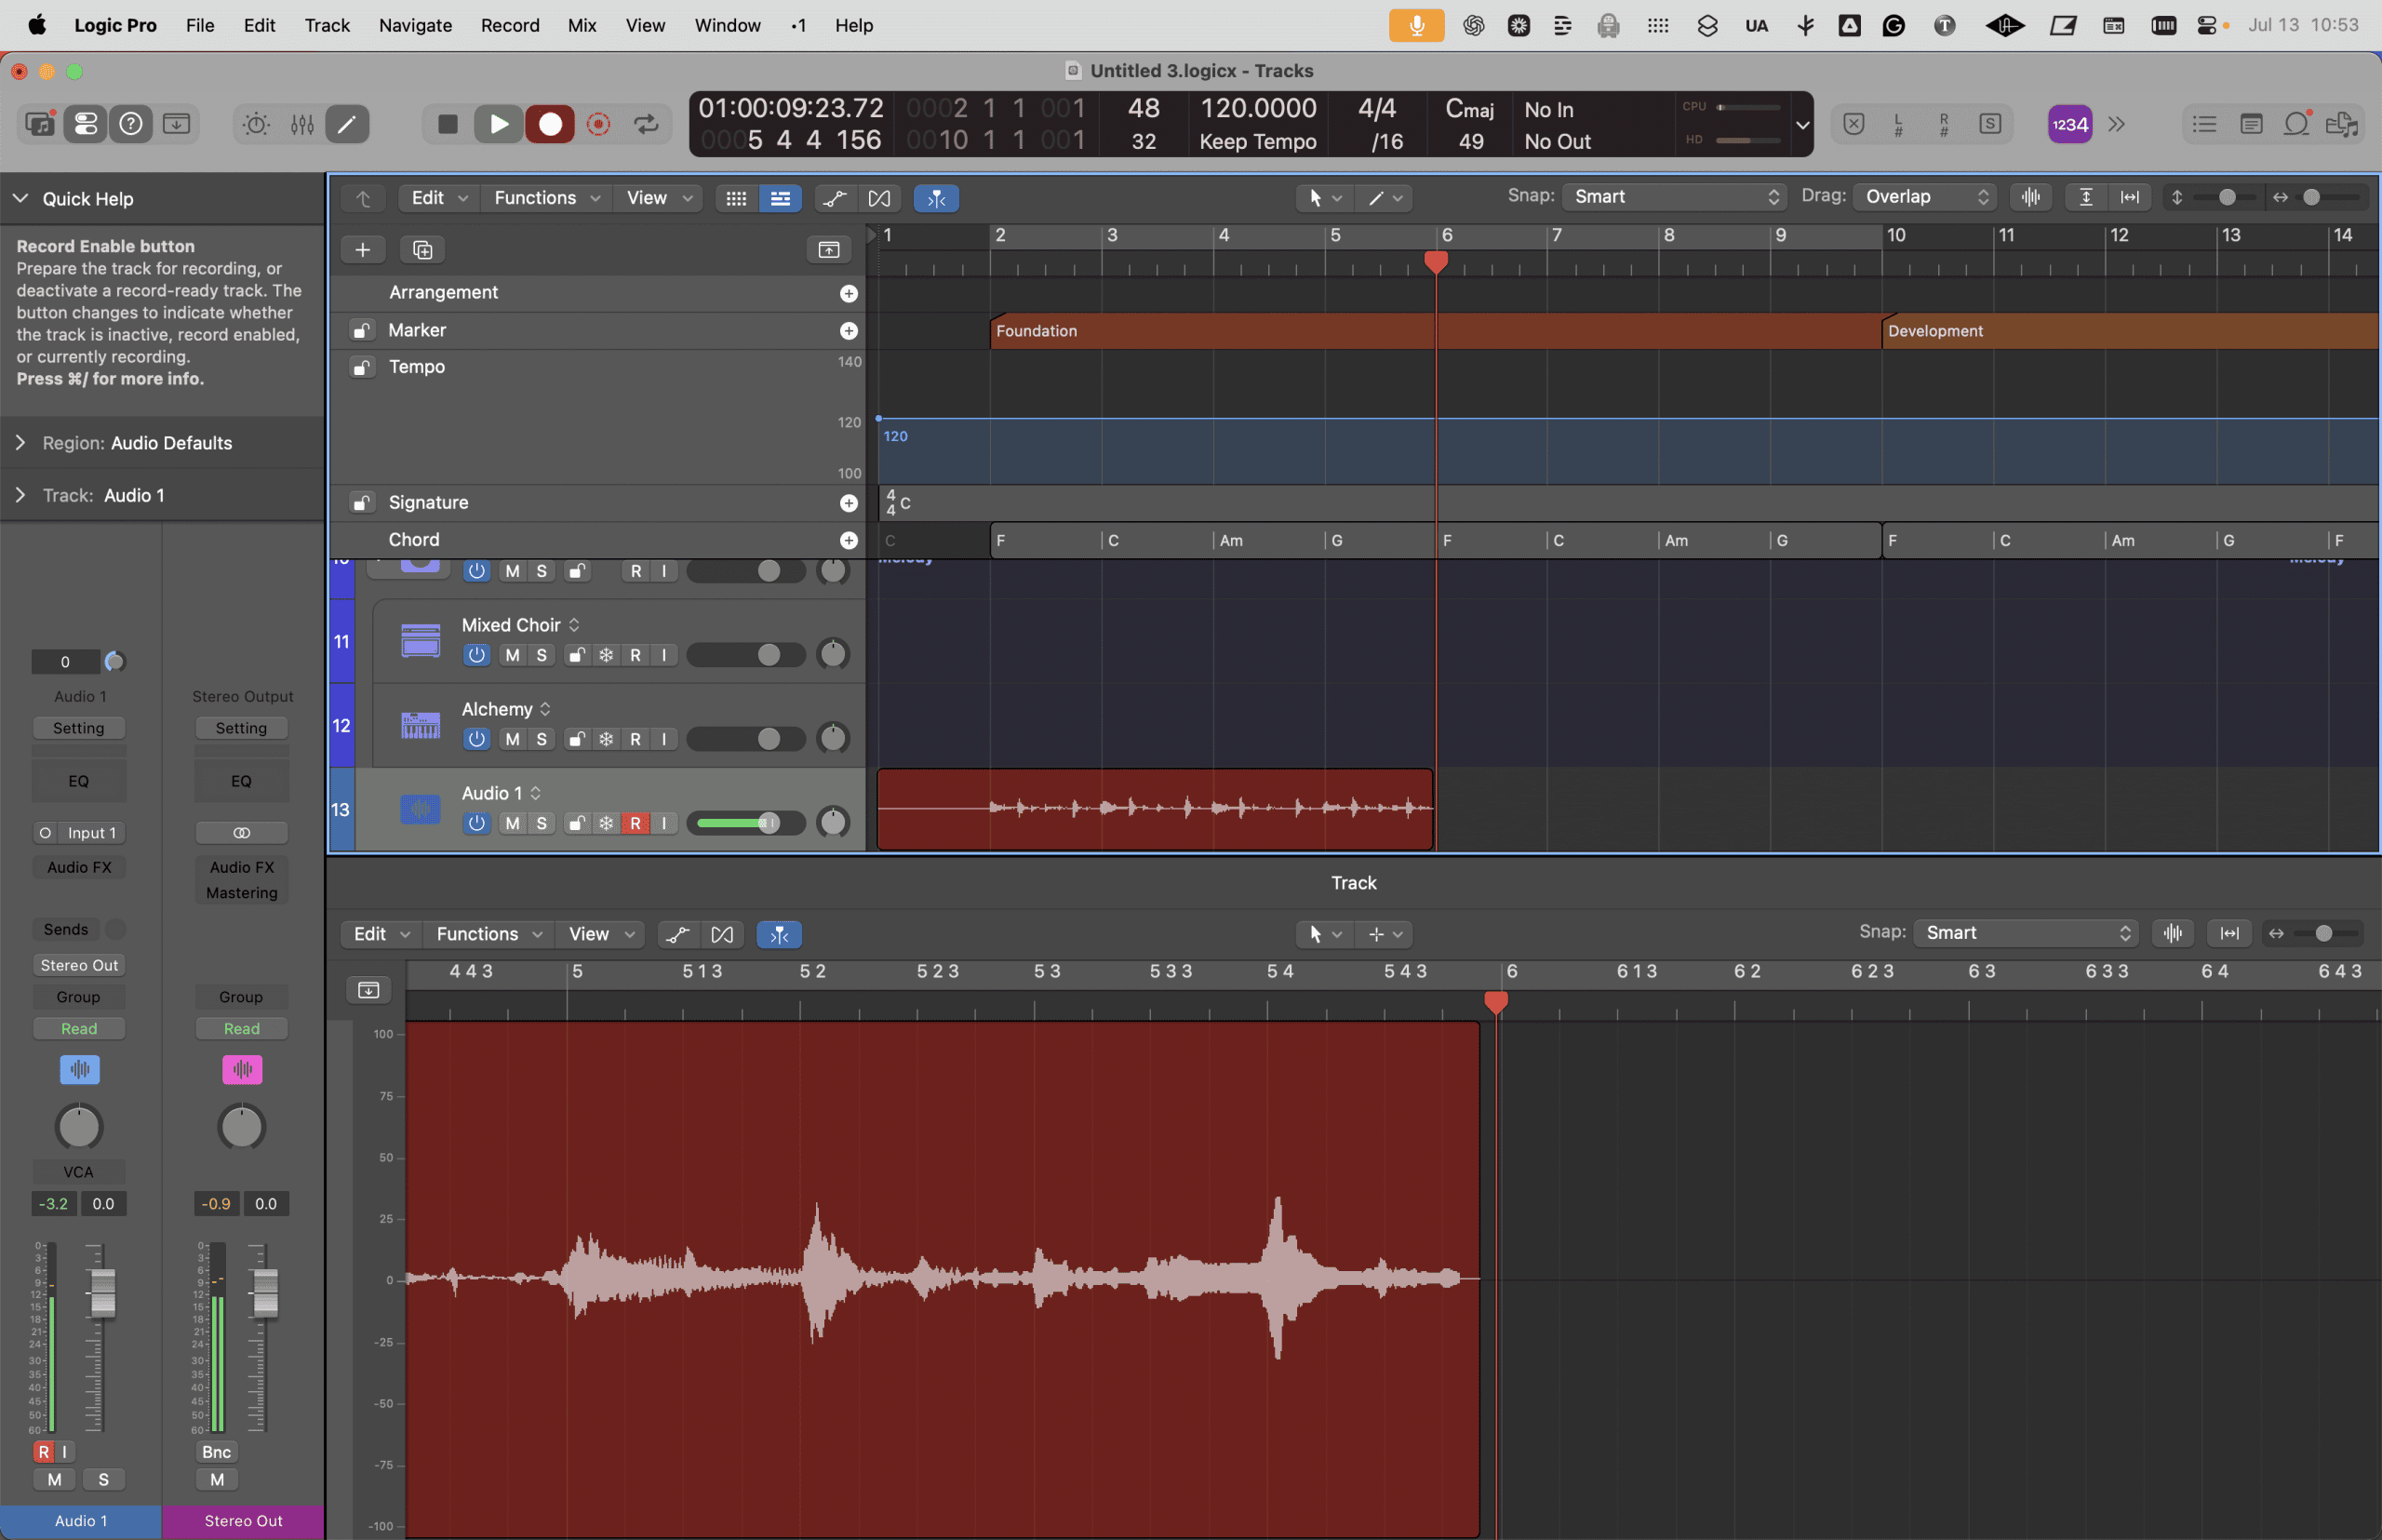Open the File menu
The height and width of the screenshot is (1540, 2382).
[x=200, y=25]
